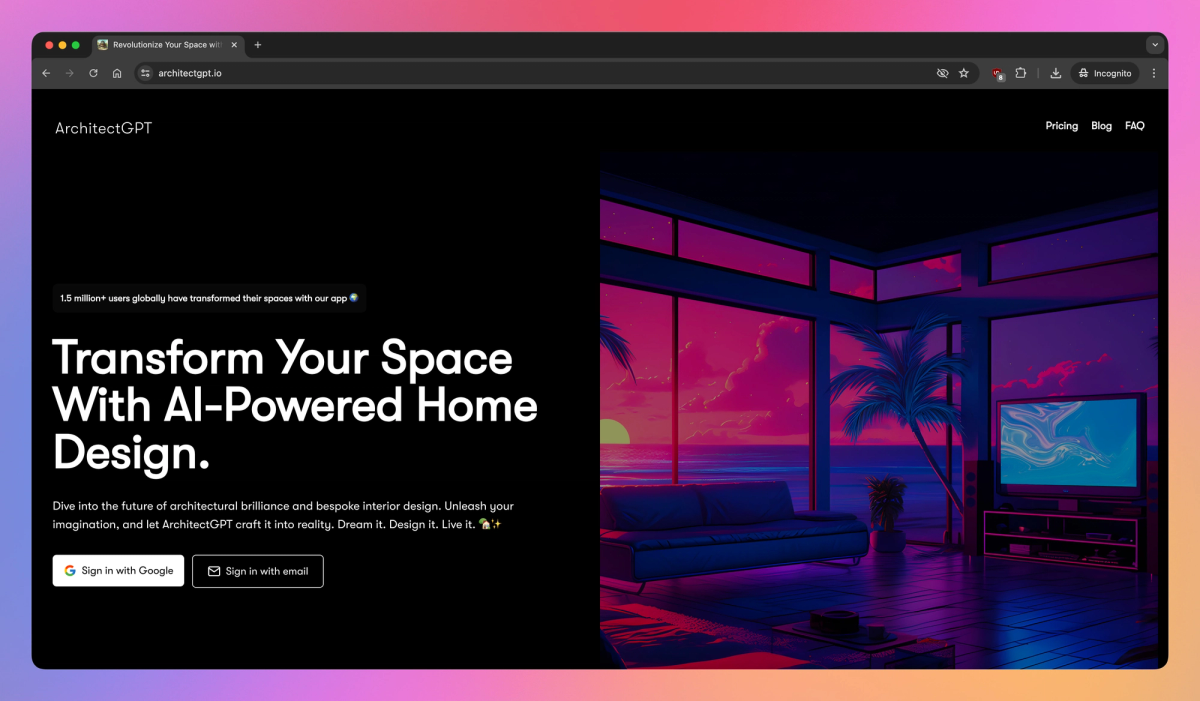Choose Sign in with email button

pos(258,571)
